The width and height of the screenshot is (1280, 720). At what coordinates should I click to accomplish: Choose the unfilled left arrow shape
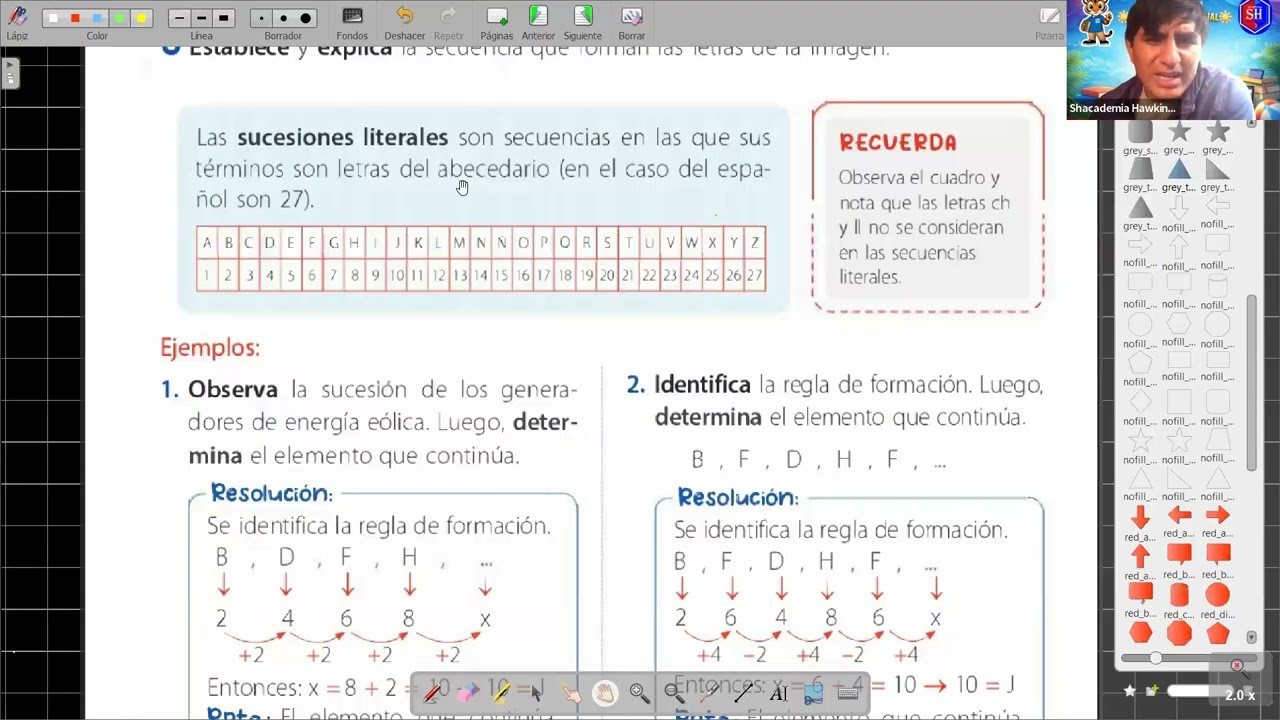[1217, 207]
